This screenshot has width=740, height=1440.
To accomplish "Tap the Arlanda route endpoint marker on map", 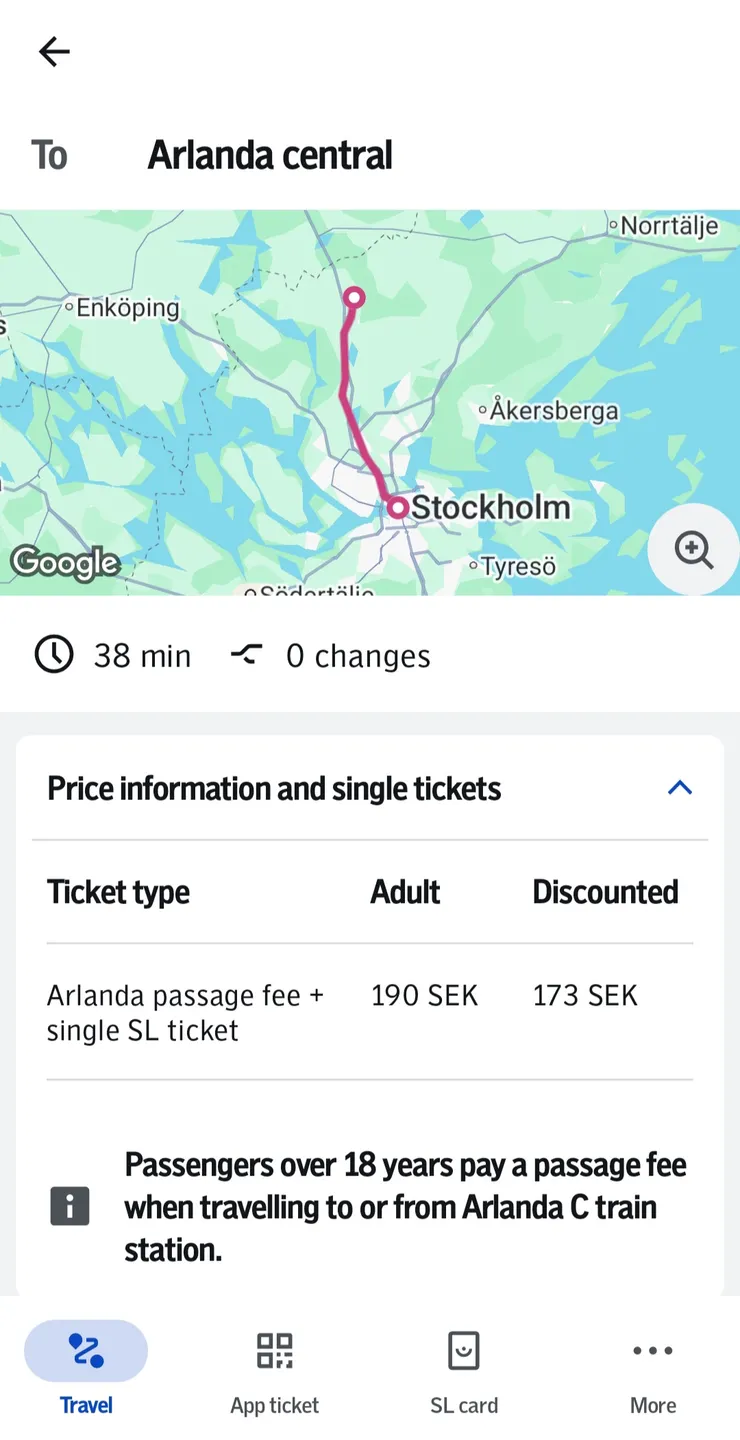I will [x=353, y=297].
